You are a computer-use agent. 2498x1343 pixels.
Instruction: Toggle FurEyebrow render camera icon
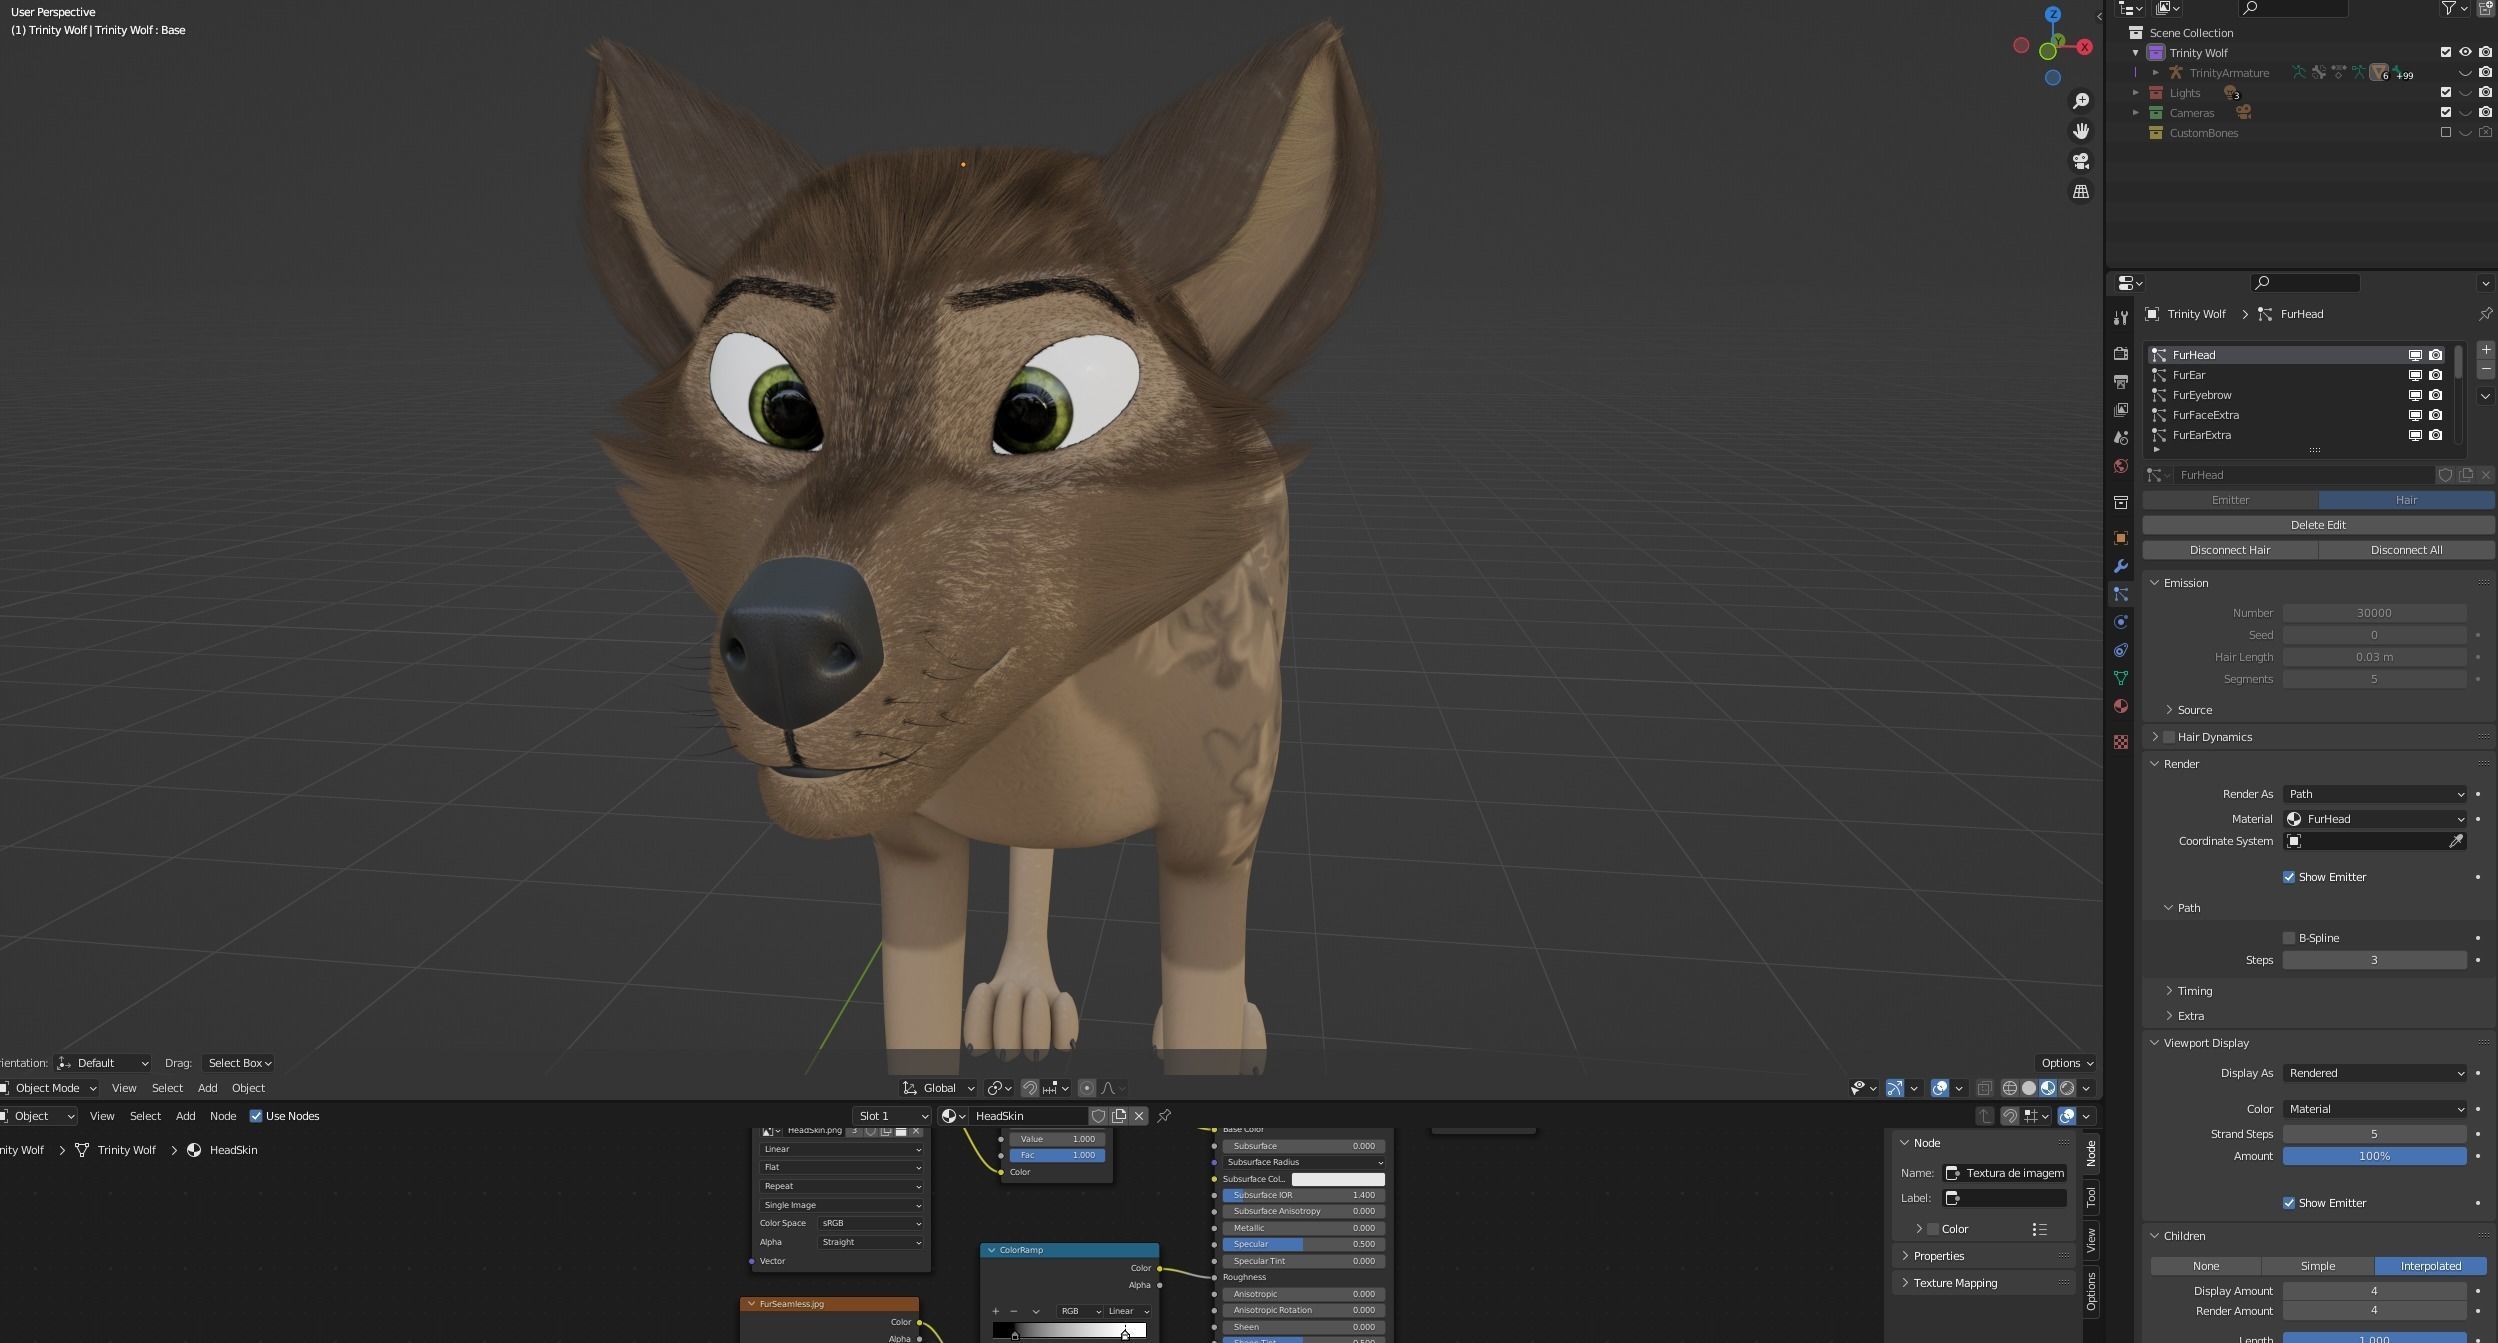[x=2436, y=395]
